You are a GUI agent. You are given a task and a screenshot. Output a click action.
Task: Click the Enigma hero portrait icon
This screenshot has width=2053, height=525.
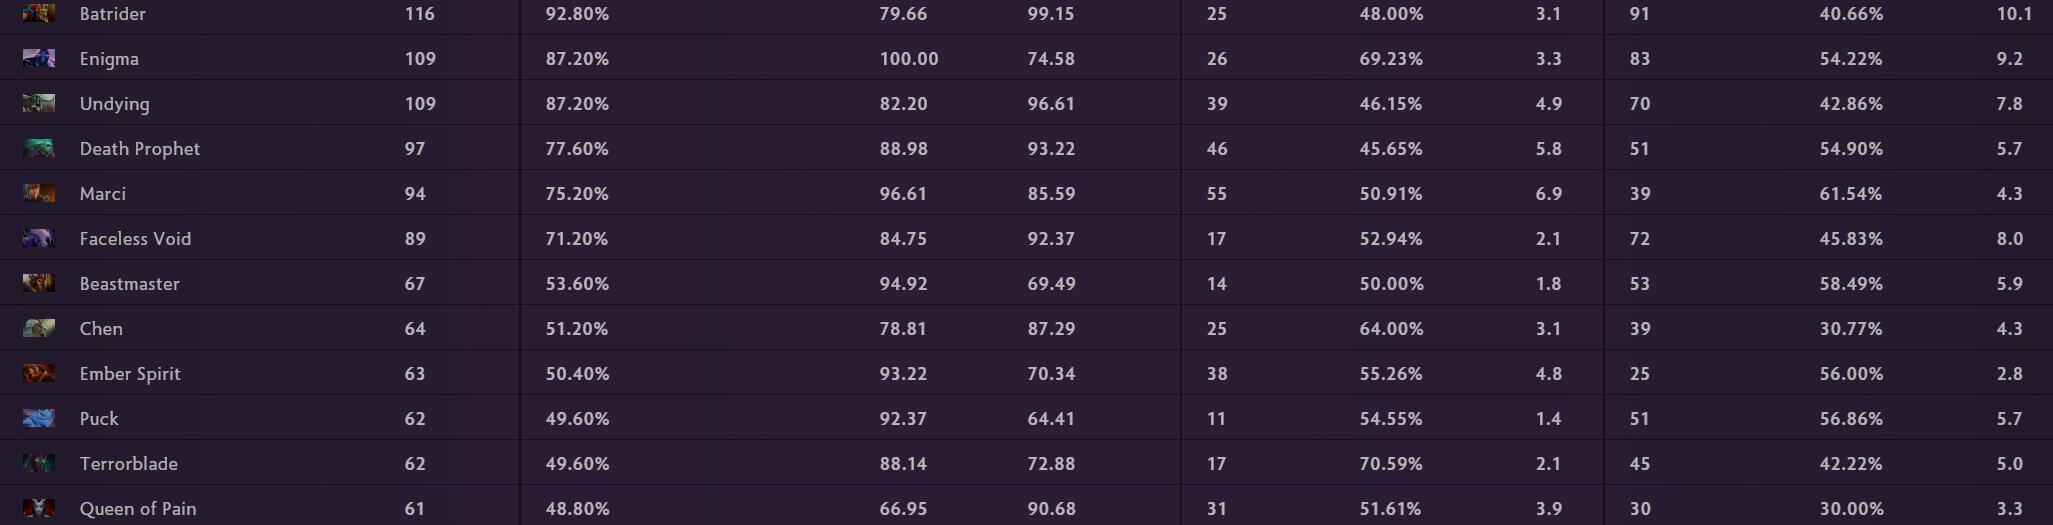(39, 58)
